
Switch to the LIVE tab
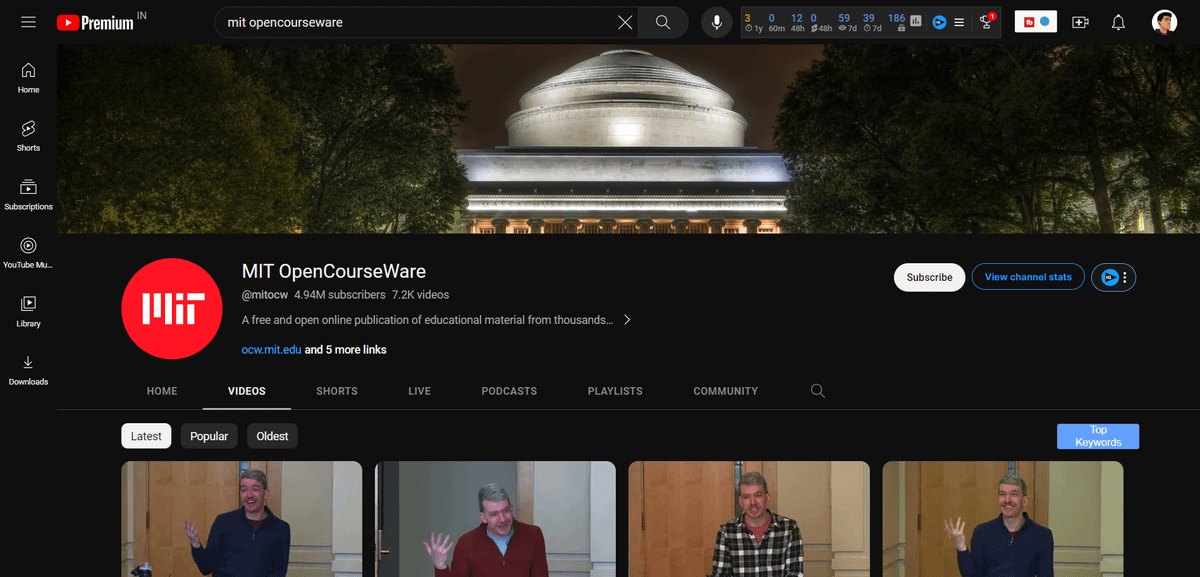[x=420, y=391]
